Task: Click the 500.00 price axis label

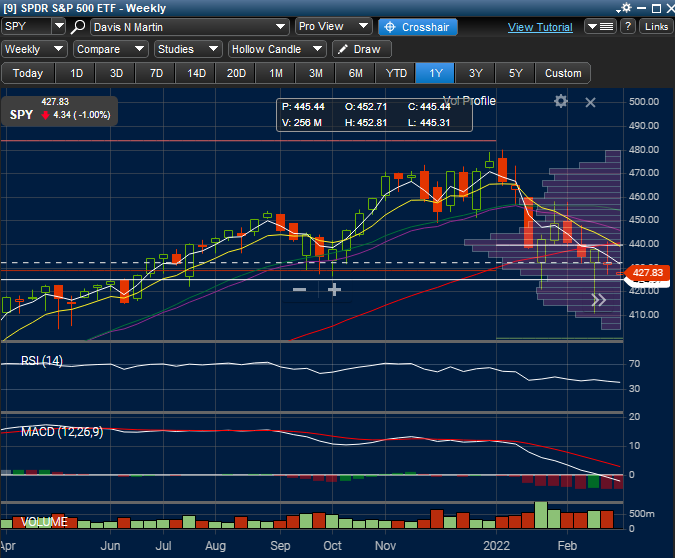Action: (644, 102)
